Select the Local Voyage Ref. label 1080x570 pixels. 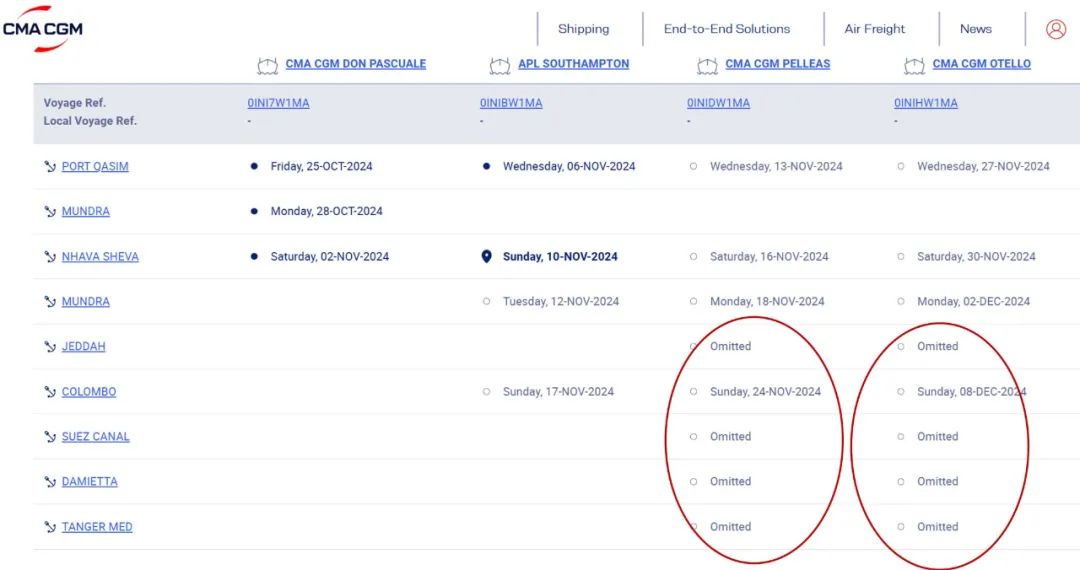[x=90, y=121]
